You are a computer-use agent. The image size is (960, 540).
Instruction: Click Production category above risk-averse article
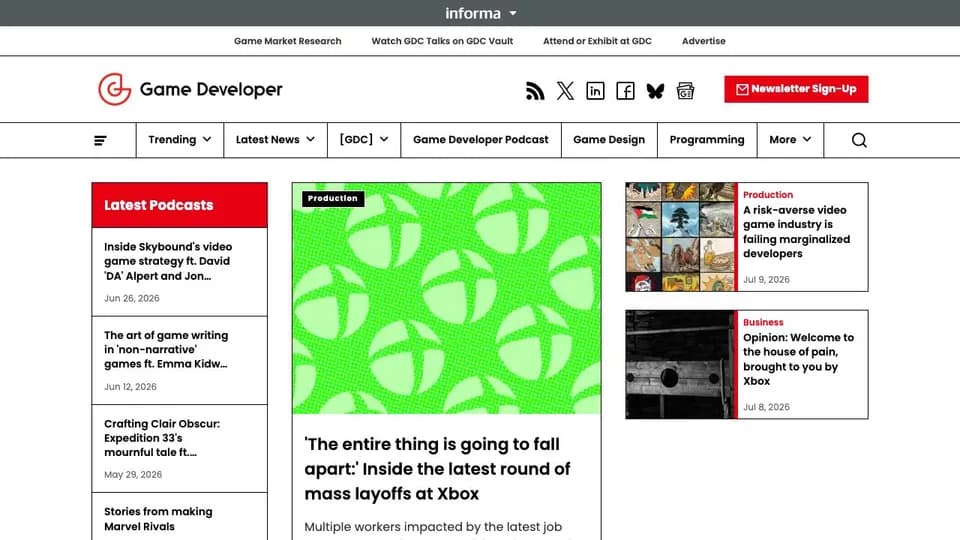point(768,195)
